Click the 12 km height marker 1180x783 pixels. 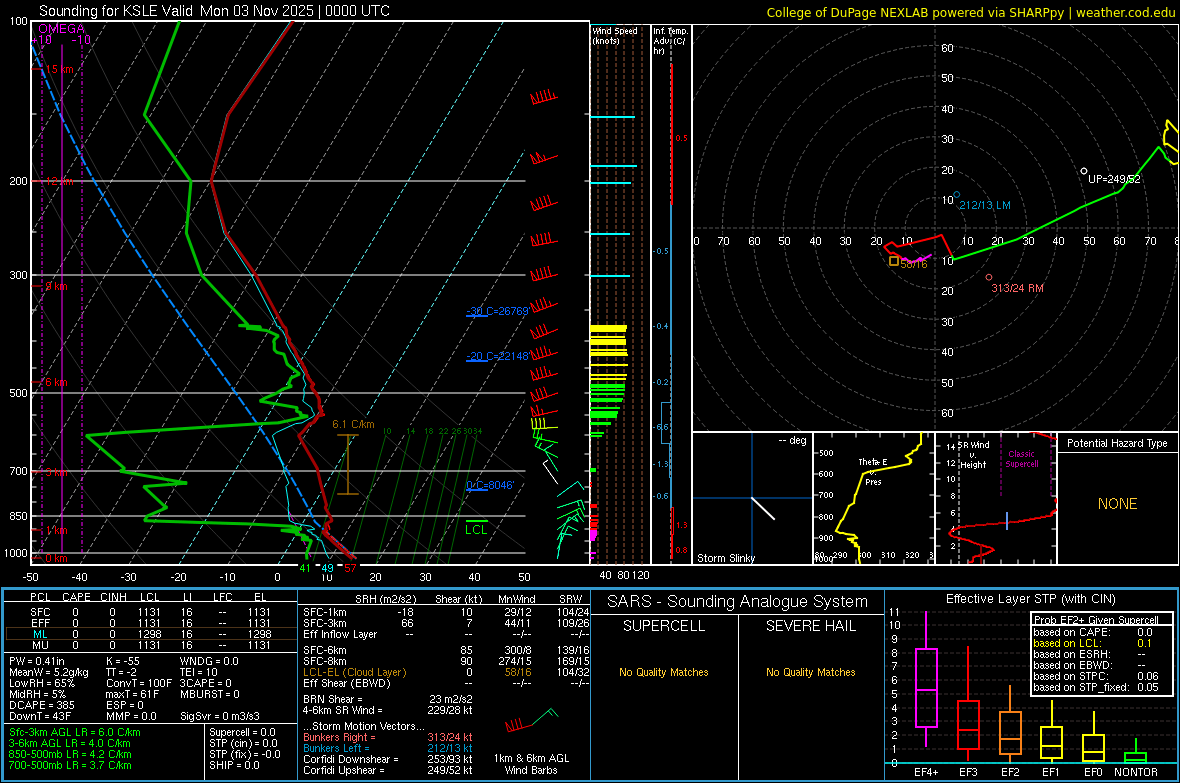click(x=59, y=181)
